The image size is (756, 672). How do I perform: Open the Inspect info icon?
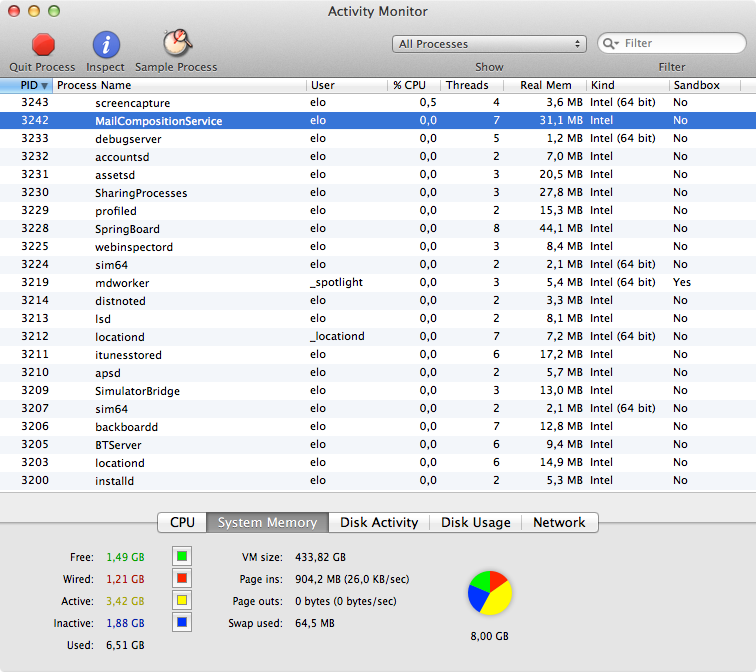coord(106,45)
